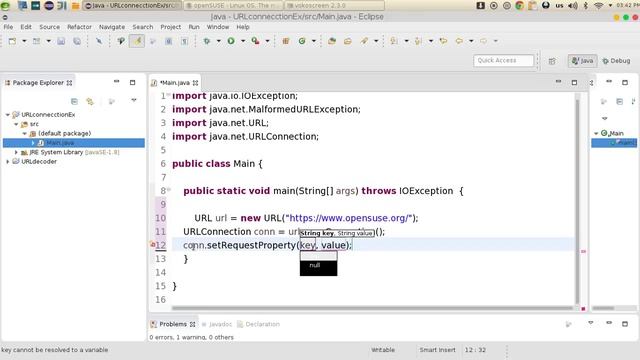Open the Run configurations dropdown arrow

click(243, 41)
